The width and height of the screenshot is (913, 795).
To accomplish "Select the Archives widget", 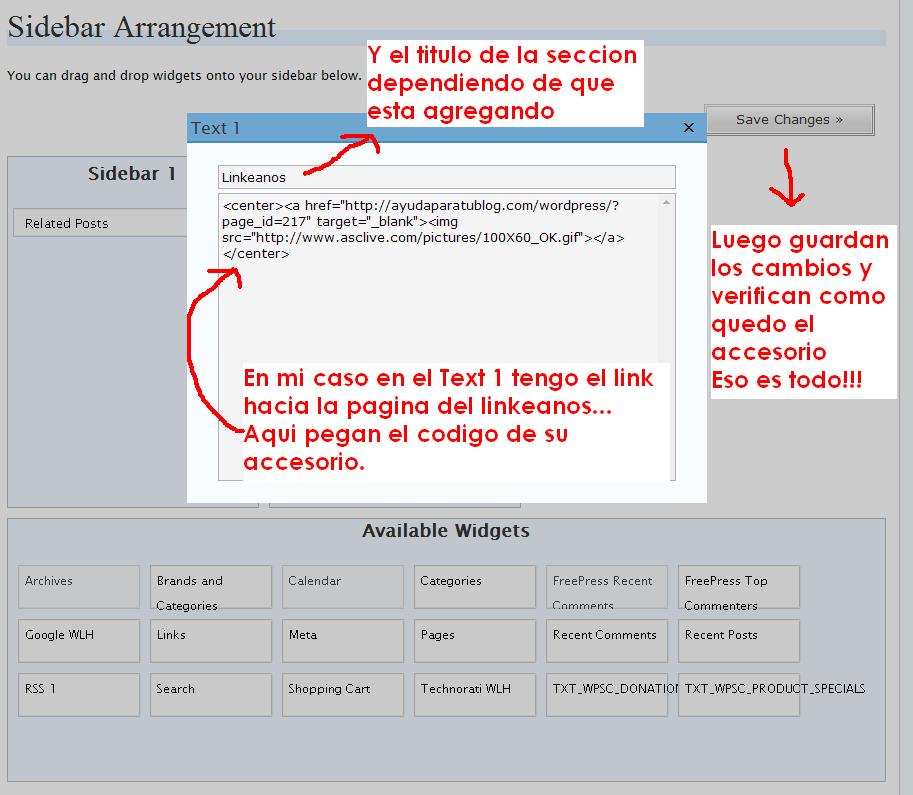I will [x=78, y=587].
